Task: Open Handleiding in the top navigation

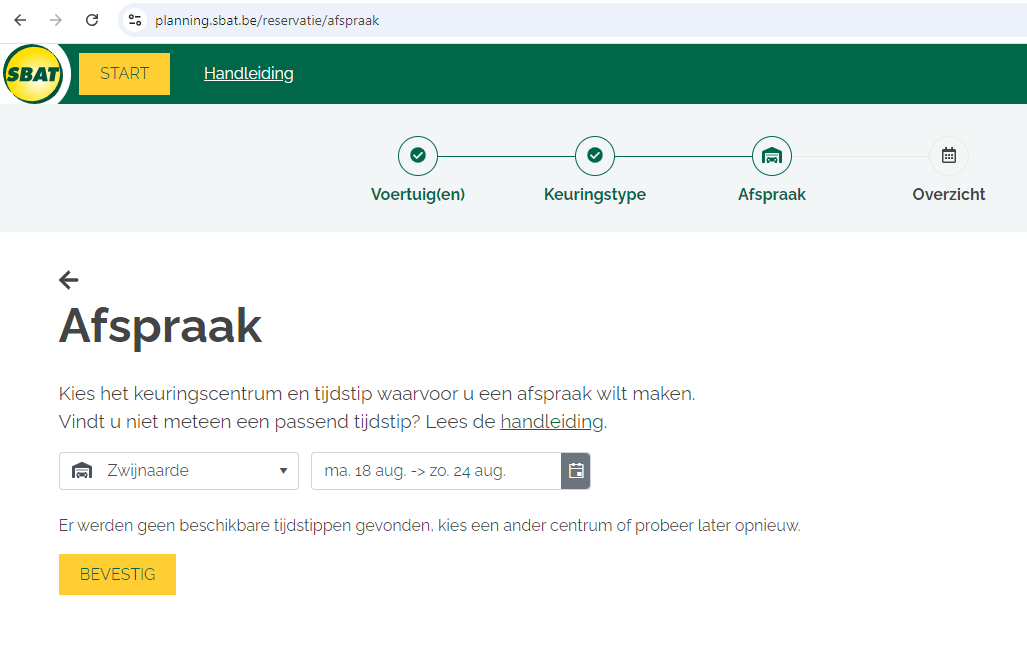Action: click(x=248, y=74)
